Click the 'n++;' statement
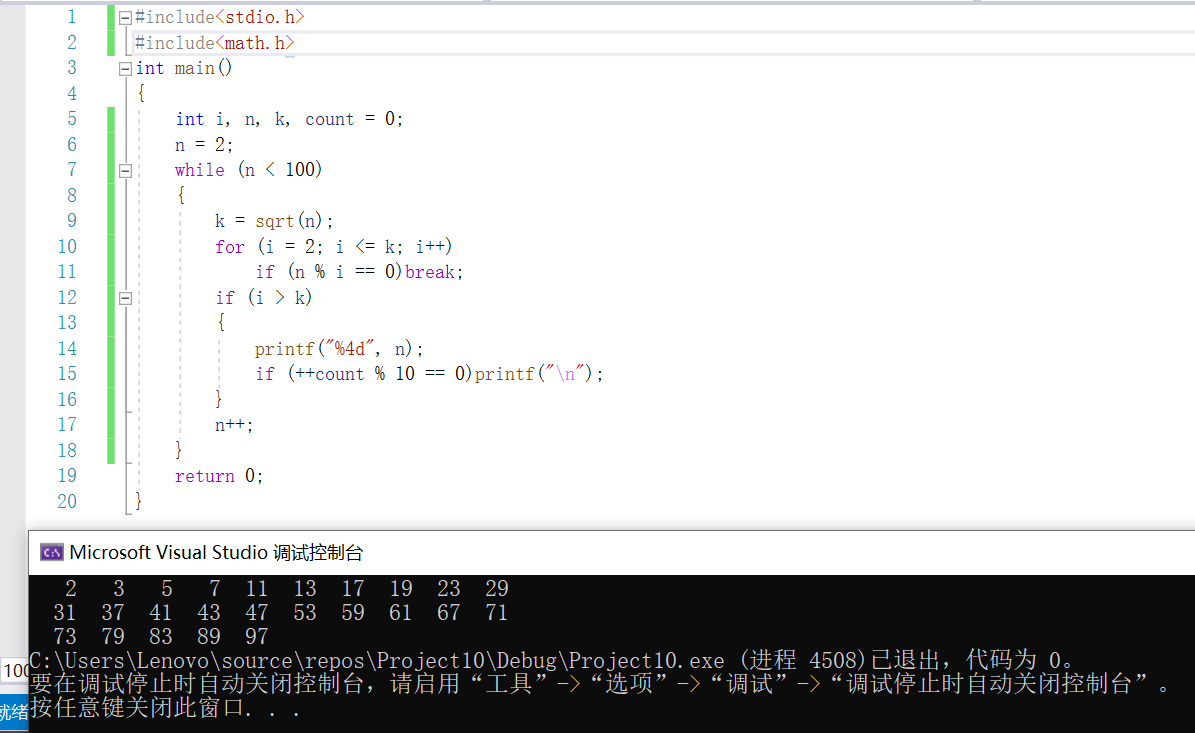Image resolution: width=1195 pixels, height=733 pixels. point(233,425)
